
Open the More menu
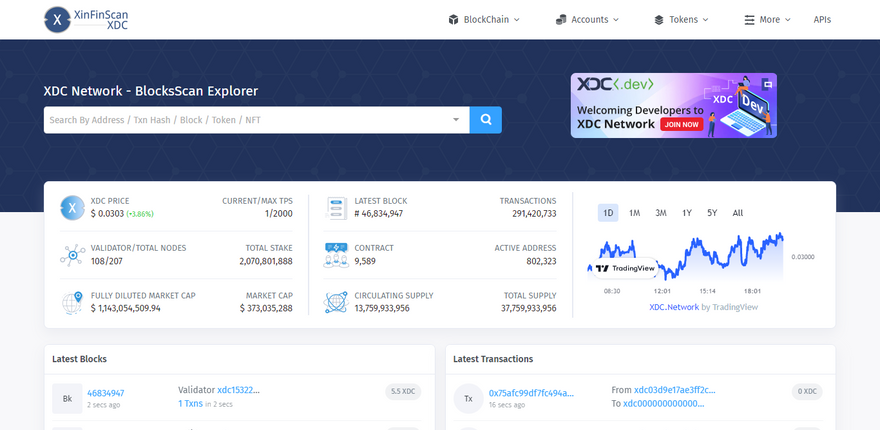coord(768,19)
